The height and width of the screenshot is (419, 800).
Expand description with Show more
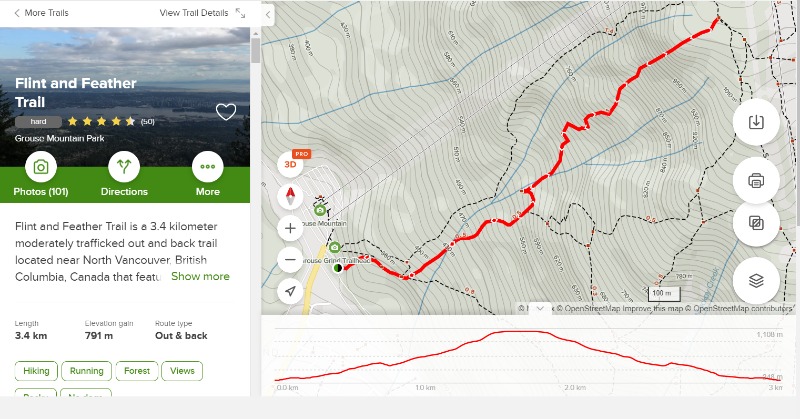click(x=200, y=276)
